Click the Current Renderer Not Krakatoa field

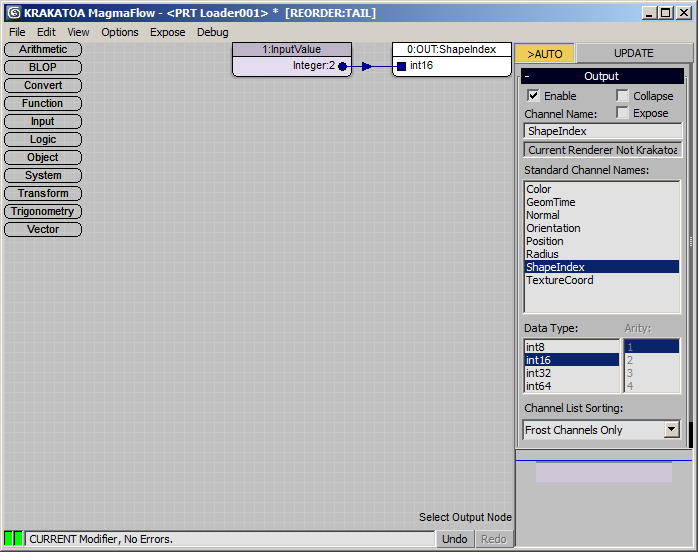point(603,150)
